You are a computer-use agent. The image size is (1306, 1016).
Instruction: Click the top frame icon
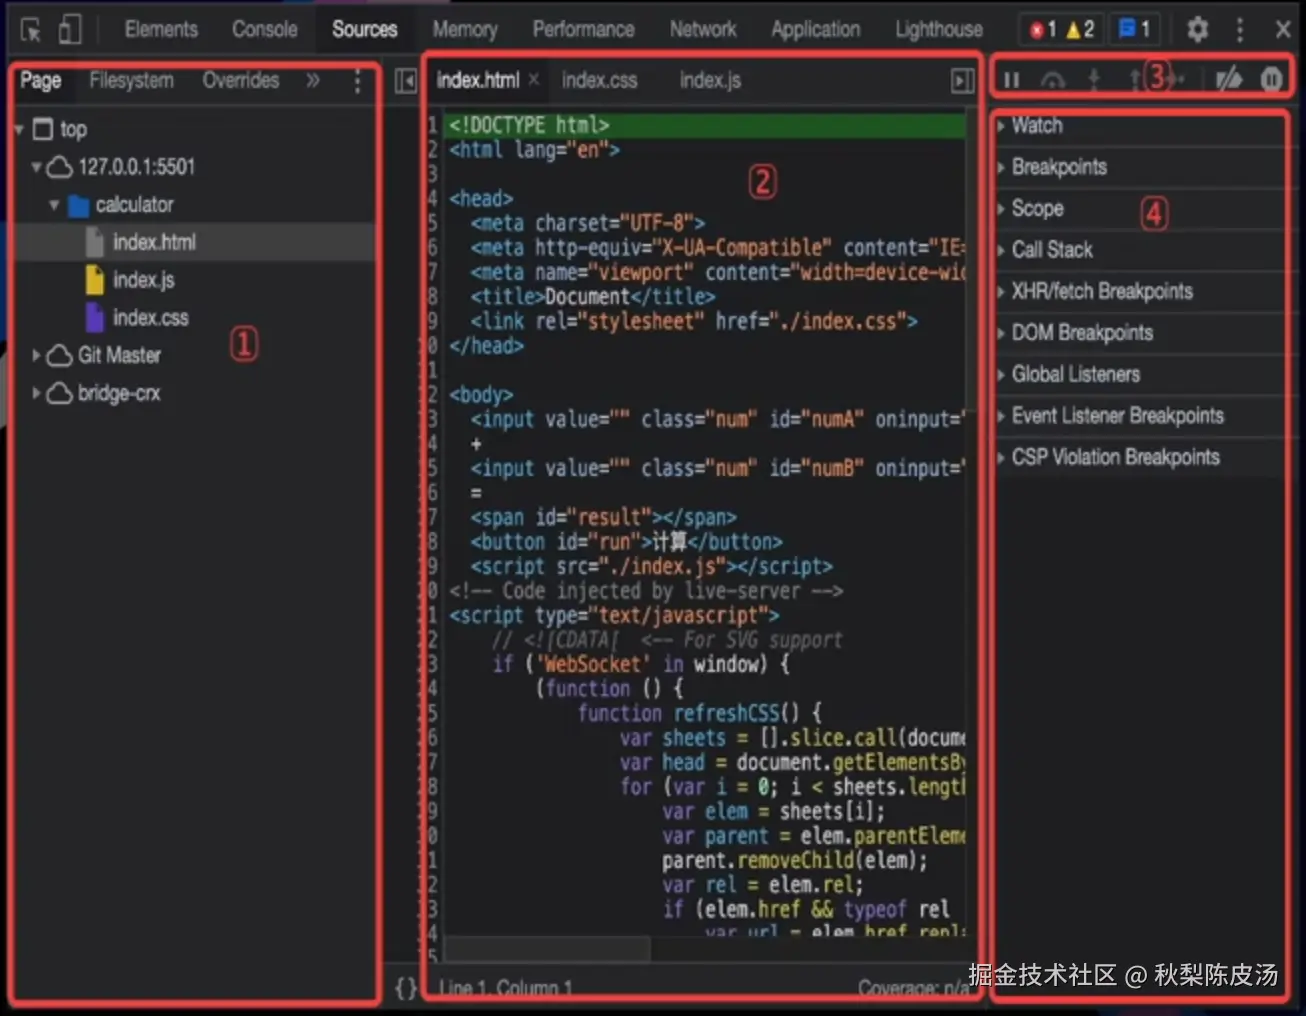pyautogui.click(x=42, y=129)
